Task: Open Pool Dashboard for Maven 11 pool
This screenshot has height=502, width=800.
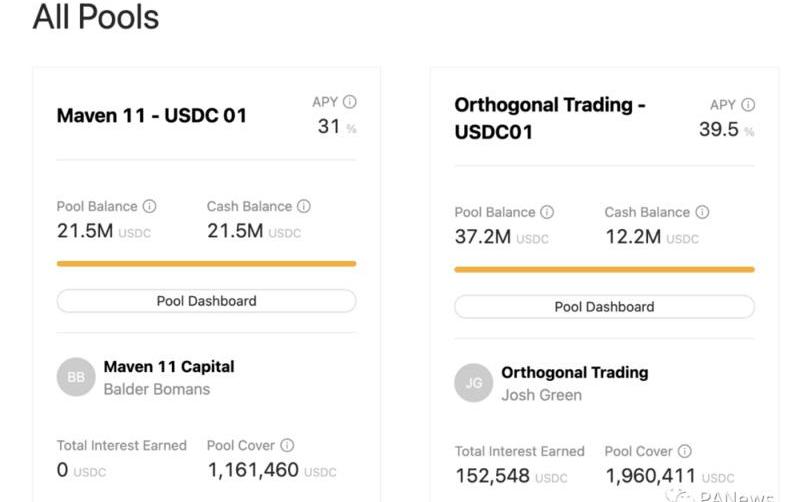Action: (x=206, y=301)
